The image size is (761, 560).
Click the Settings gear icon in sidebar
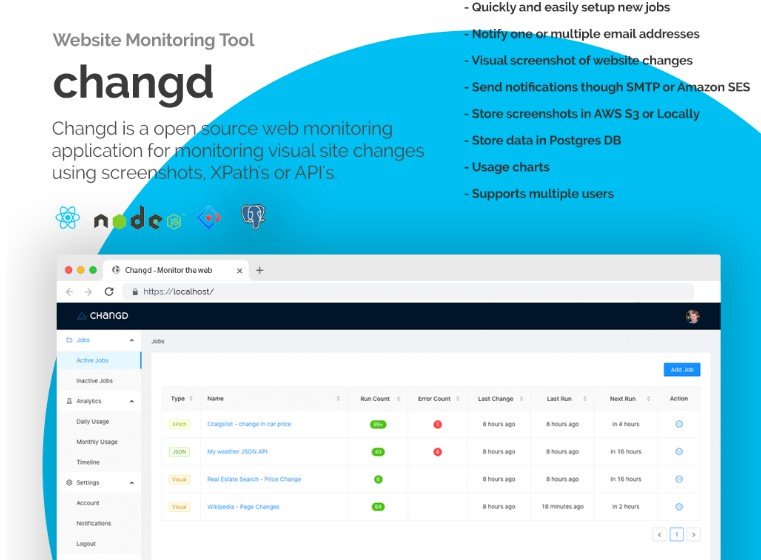click(69, 482)
